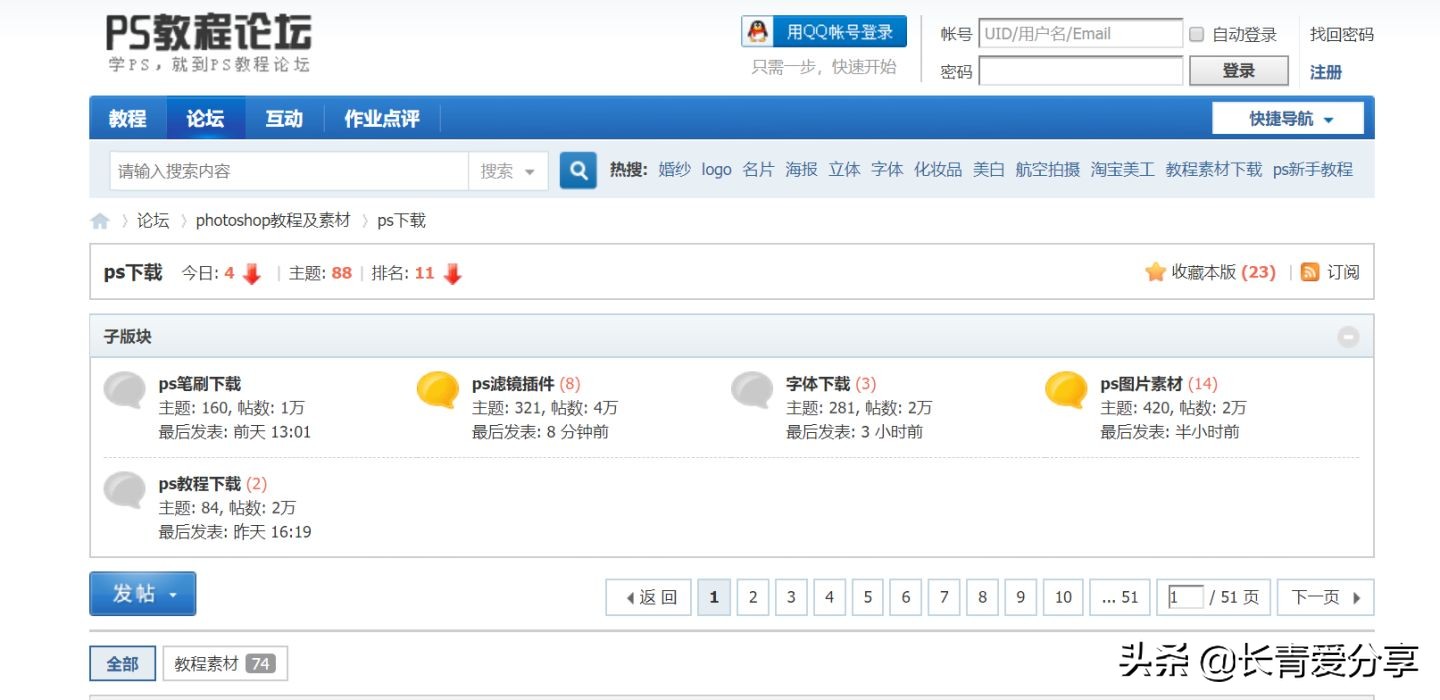Click the home icon in the breadcrumb

(100, 220)
